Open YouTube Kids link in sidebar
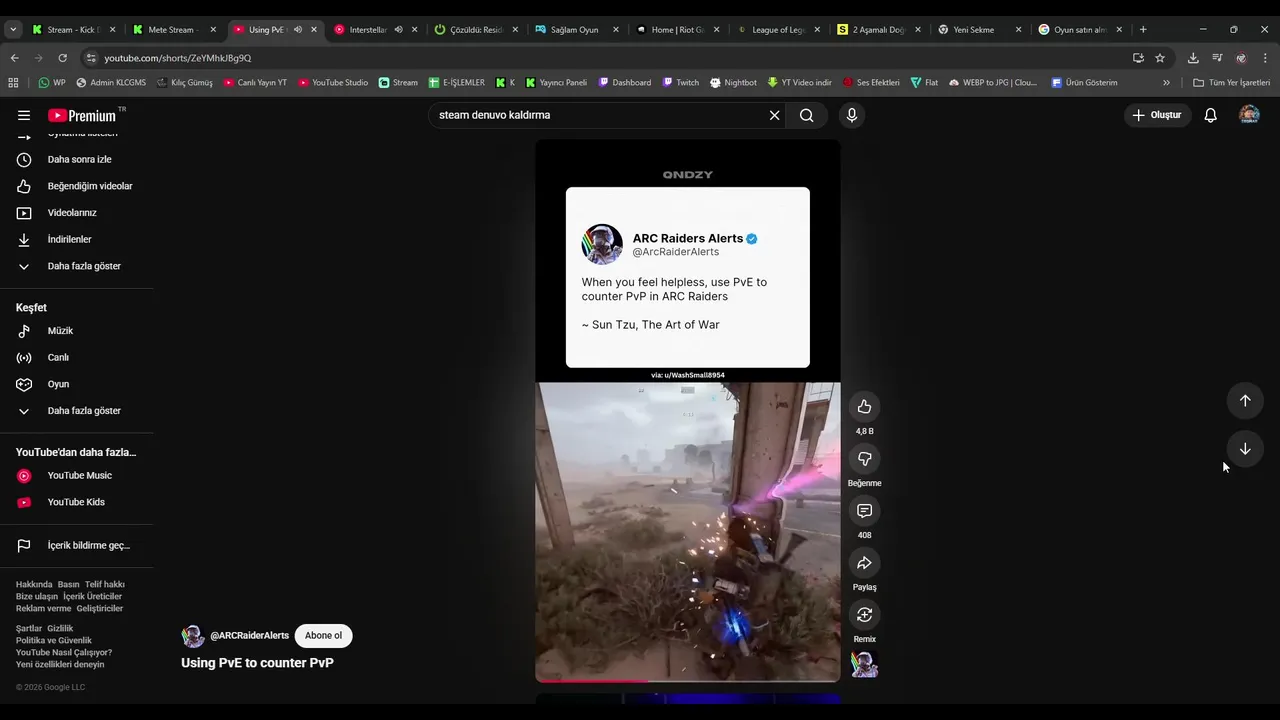The width and height of the screenshot is (1280, 720). pos(77,502)
